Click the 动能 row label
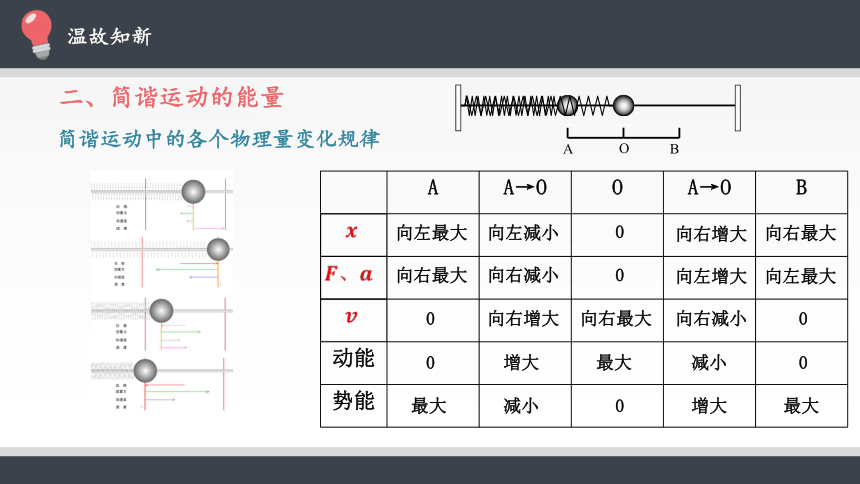The image size is (860, 484). click(353, 358)
